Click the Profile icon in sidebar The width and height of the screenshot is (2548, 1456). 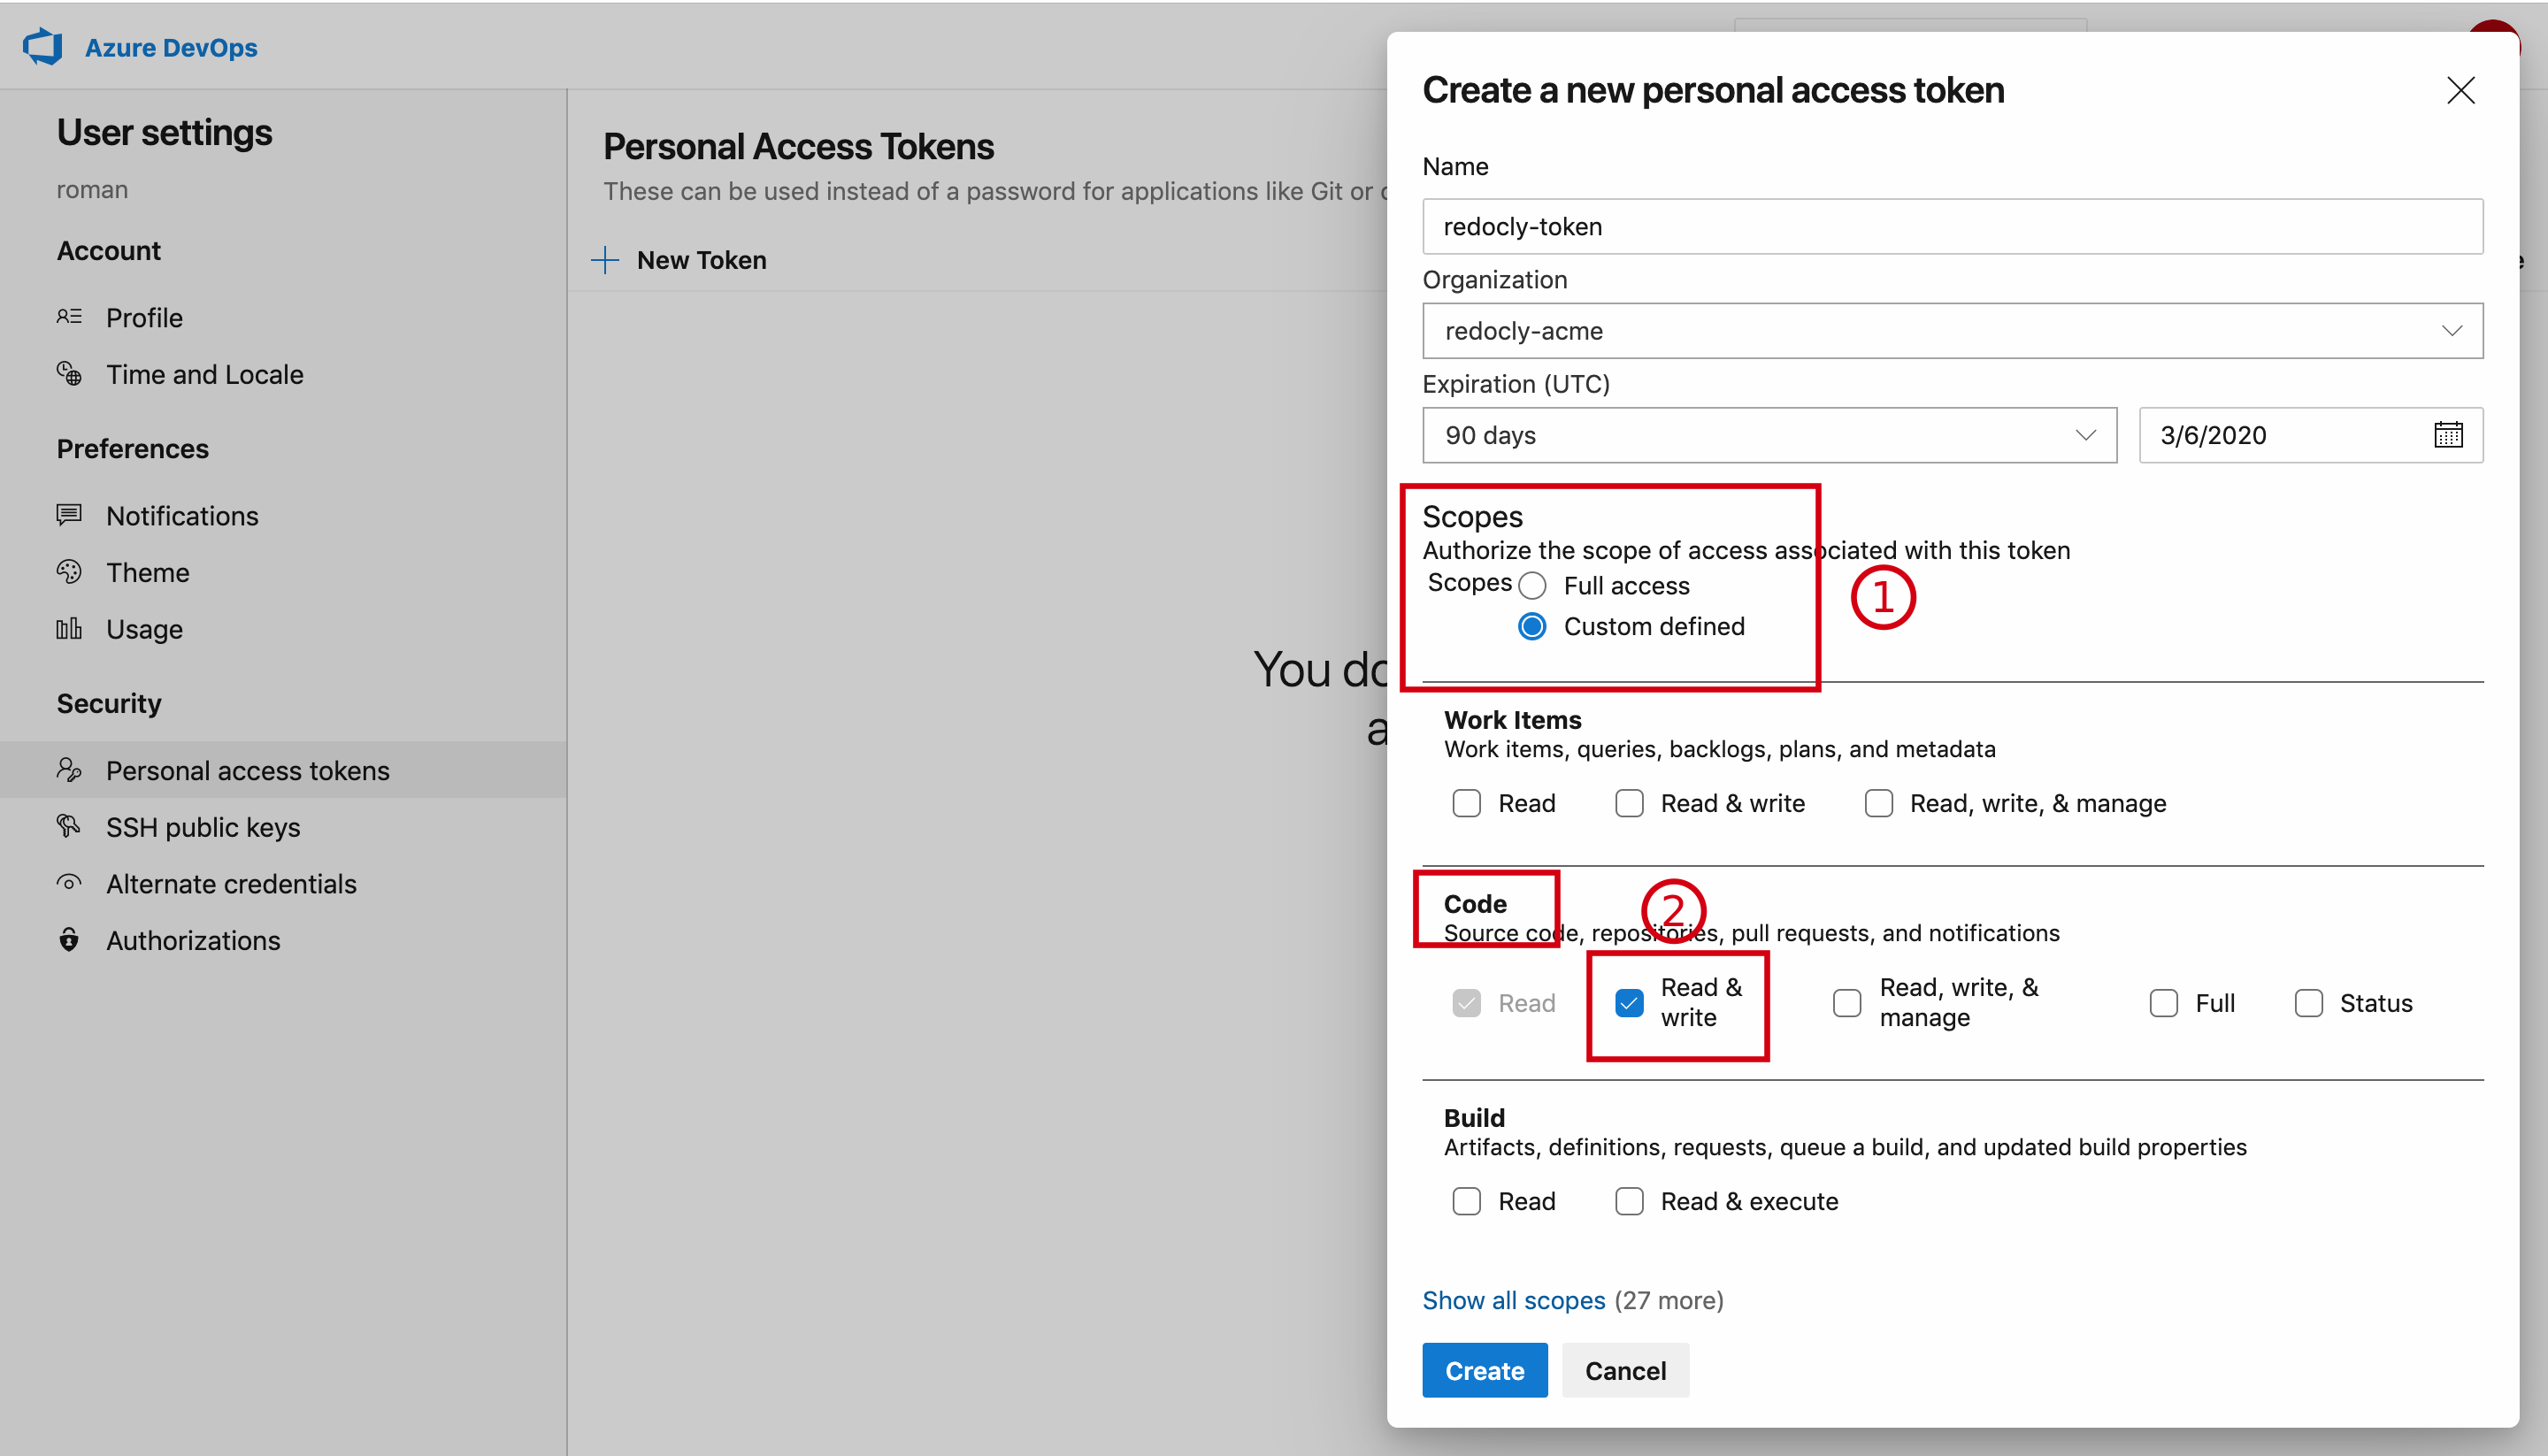(x=69, y=317)
